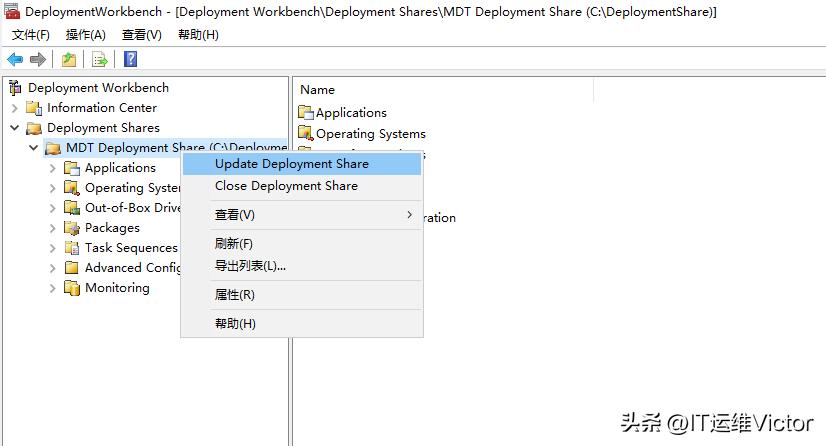Expand the Information Center node
This screenshot has height=446, width=826.
coord(15,108)
